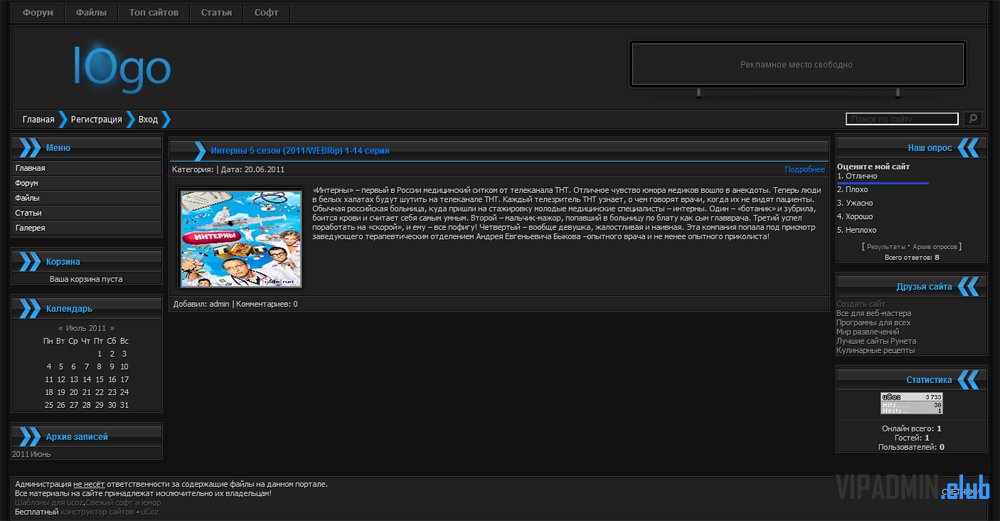Click the uCoz footer link
Screen dimensions: 1000x521
click(149, 511)
